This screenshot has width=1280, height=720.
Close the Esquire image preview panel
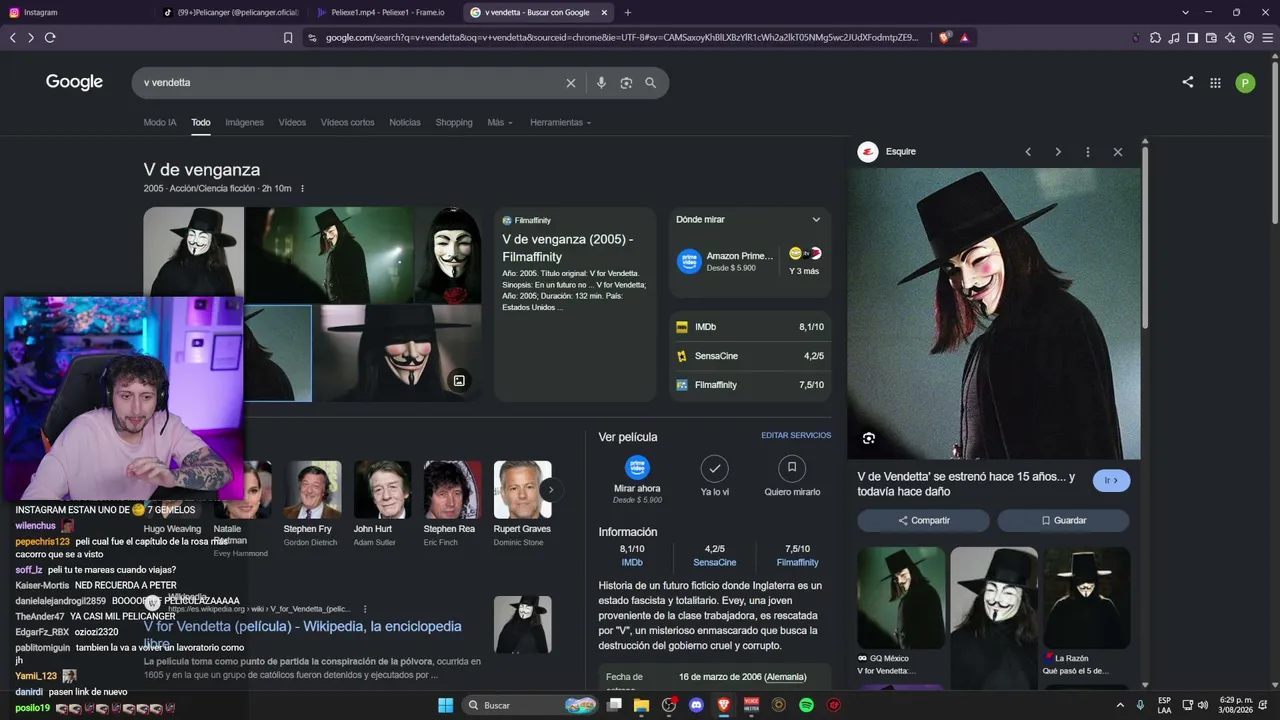click(1118, 152)
